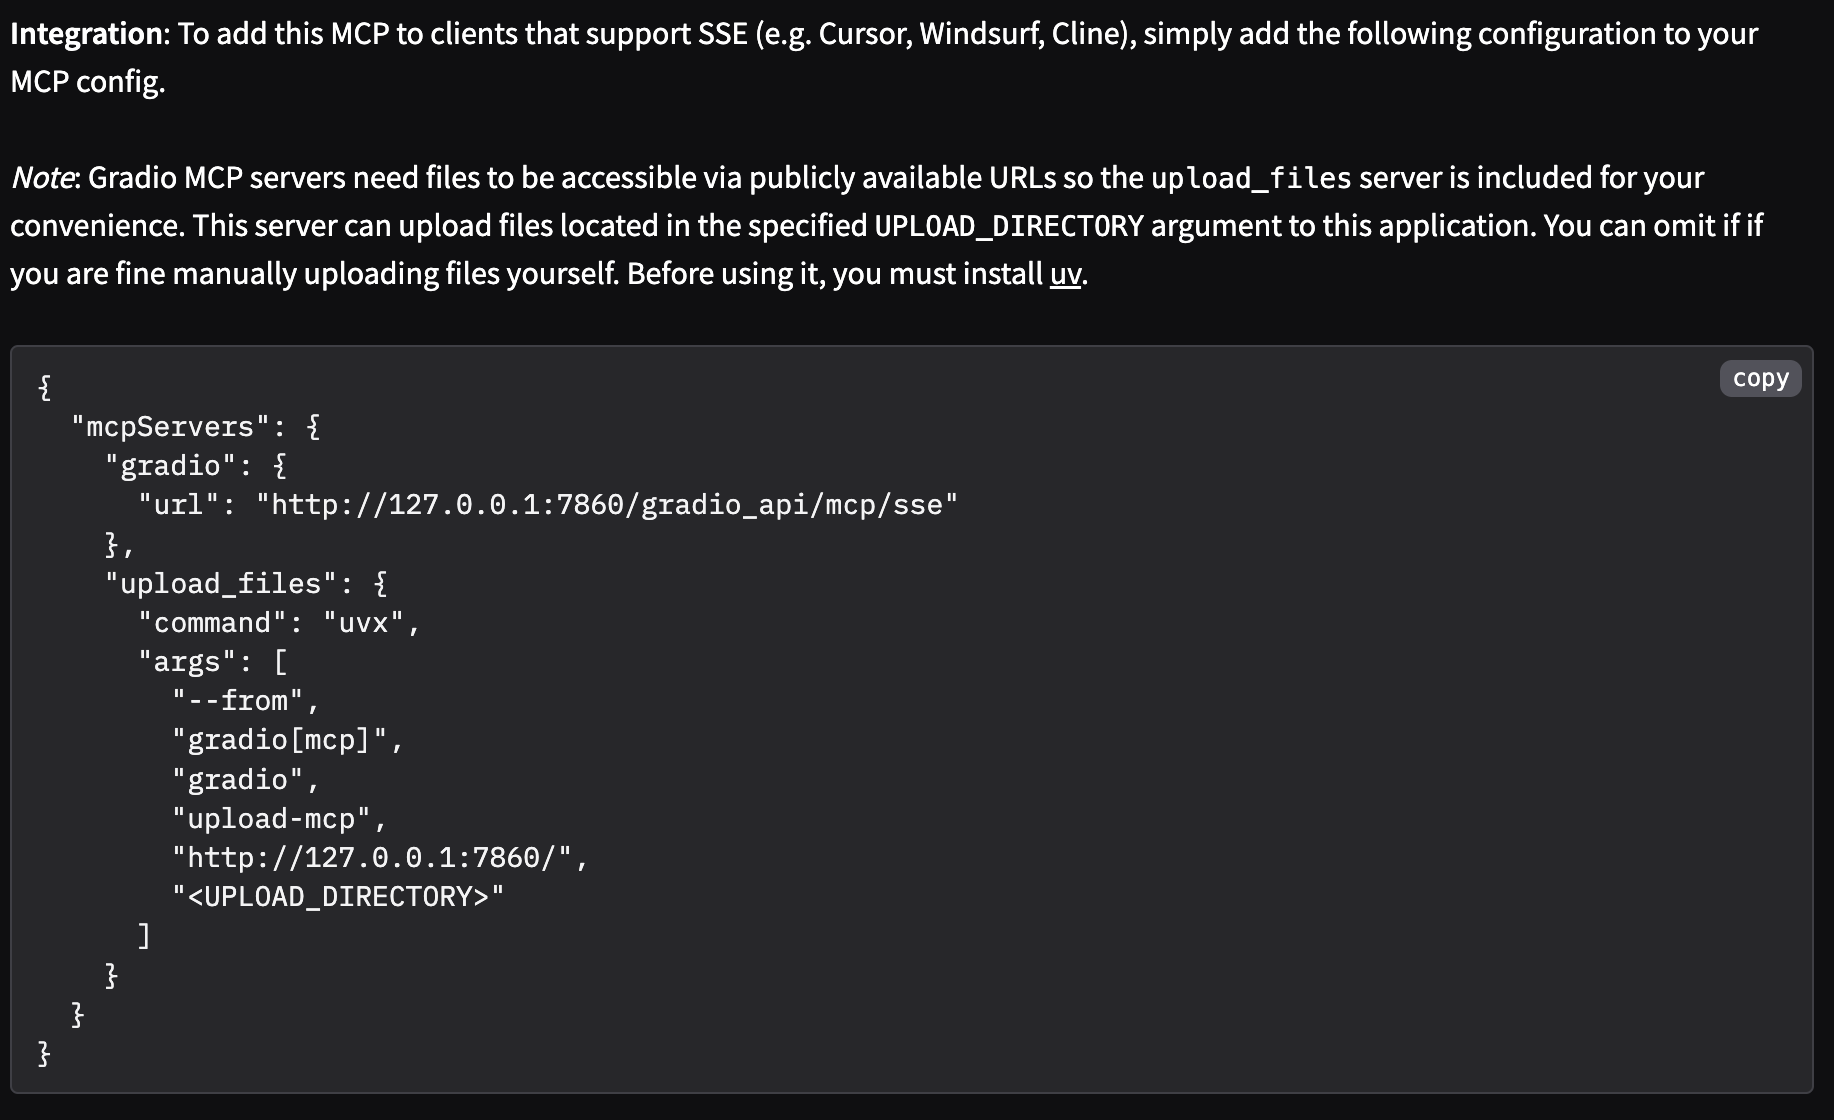1834x1120 pixels.
Task: Click the "upload-mcp" argument line
Action: (x=272, y=819)
